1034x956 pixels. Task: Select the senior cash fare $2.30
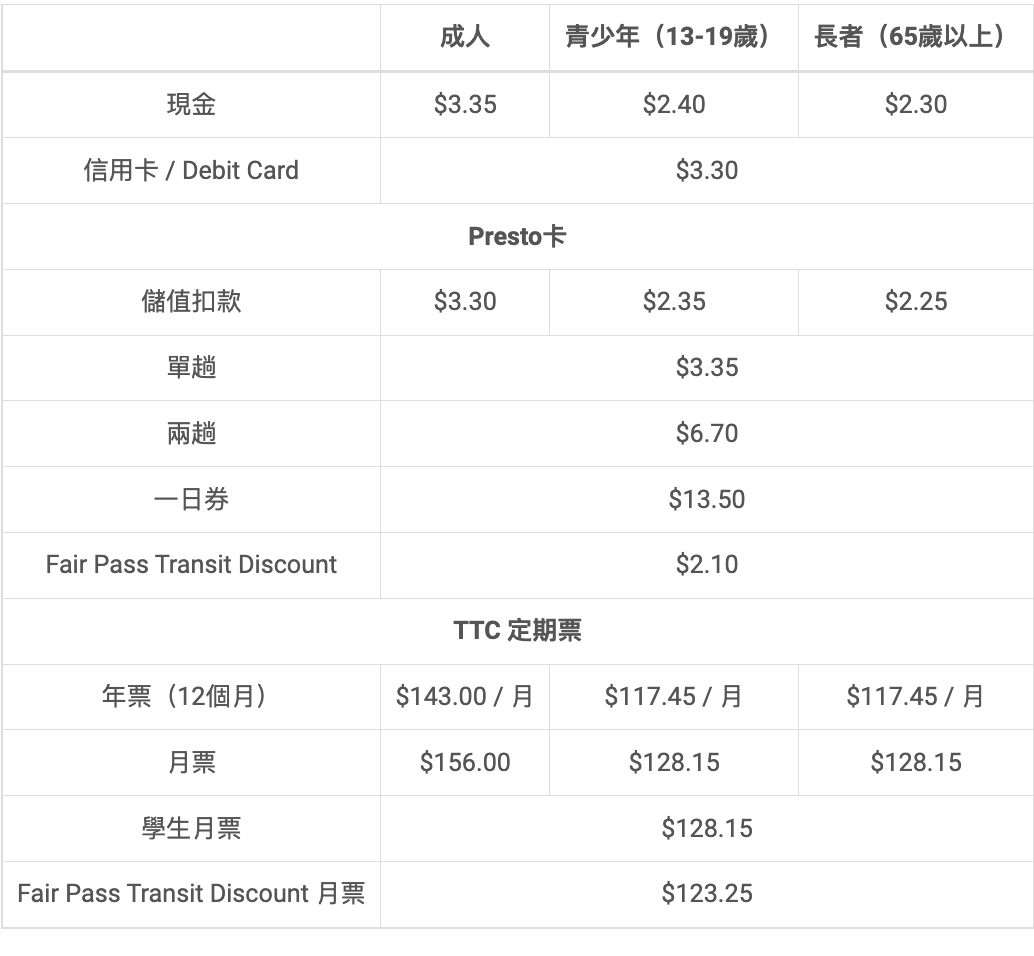916,104
